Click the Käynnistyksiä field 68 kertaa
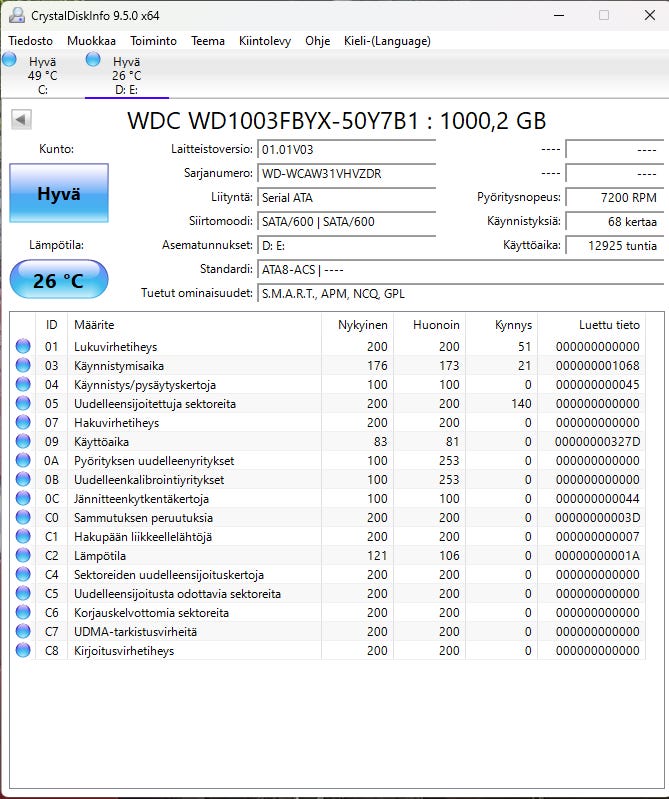669x799 pixels. [x=615, y=222]
